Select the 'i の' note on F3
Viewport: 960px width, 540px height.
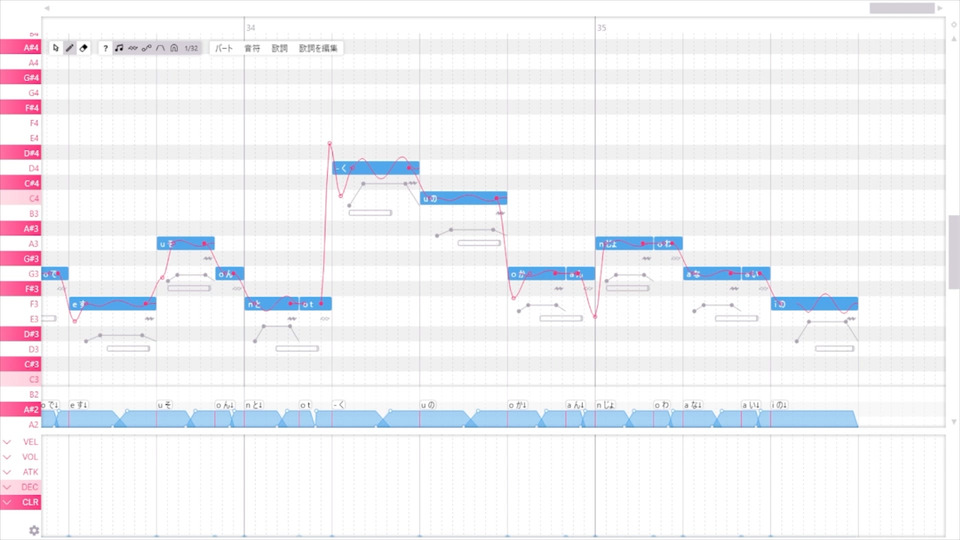[x=814, y=304]
